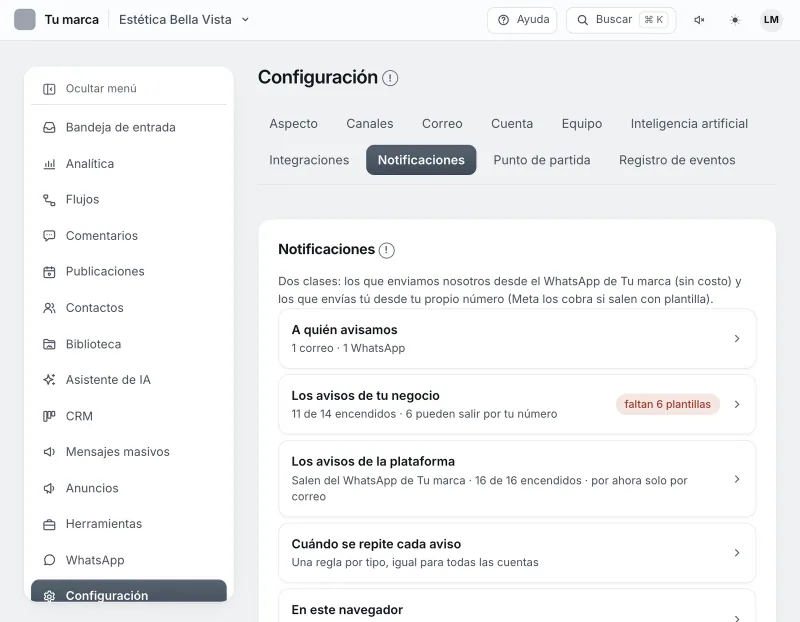Click the Publicaciones calendar icon

pos(49,272)
